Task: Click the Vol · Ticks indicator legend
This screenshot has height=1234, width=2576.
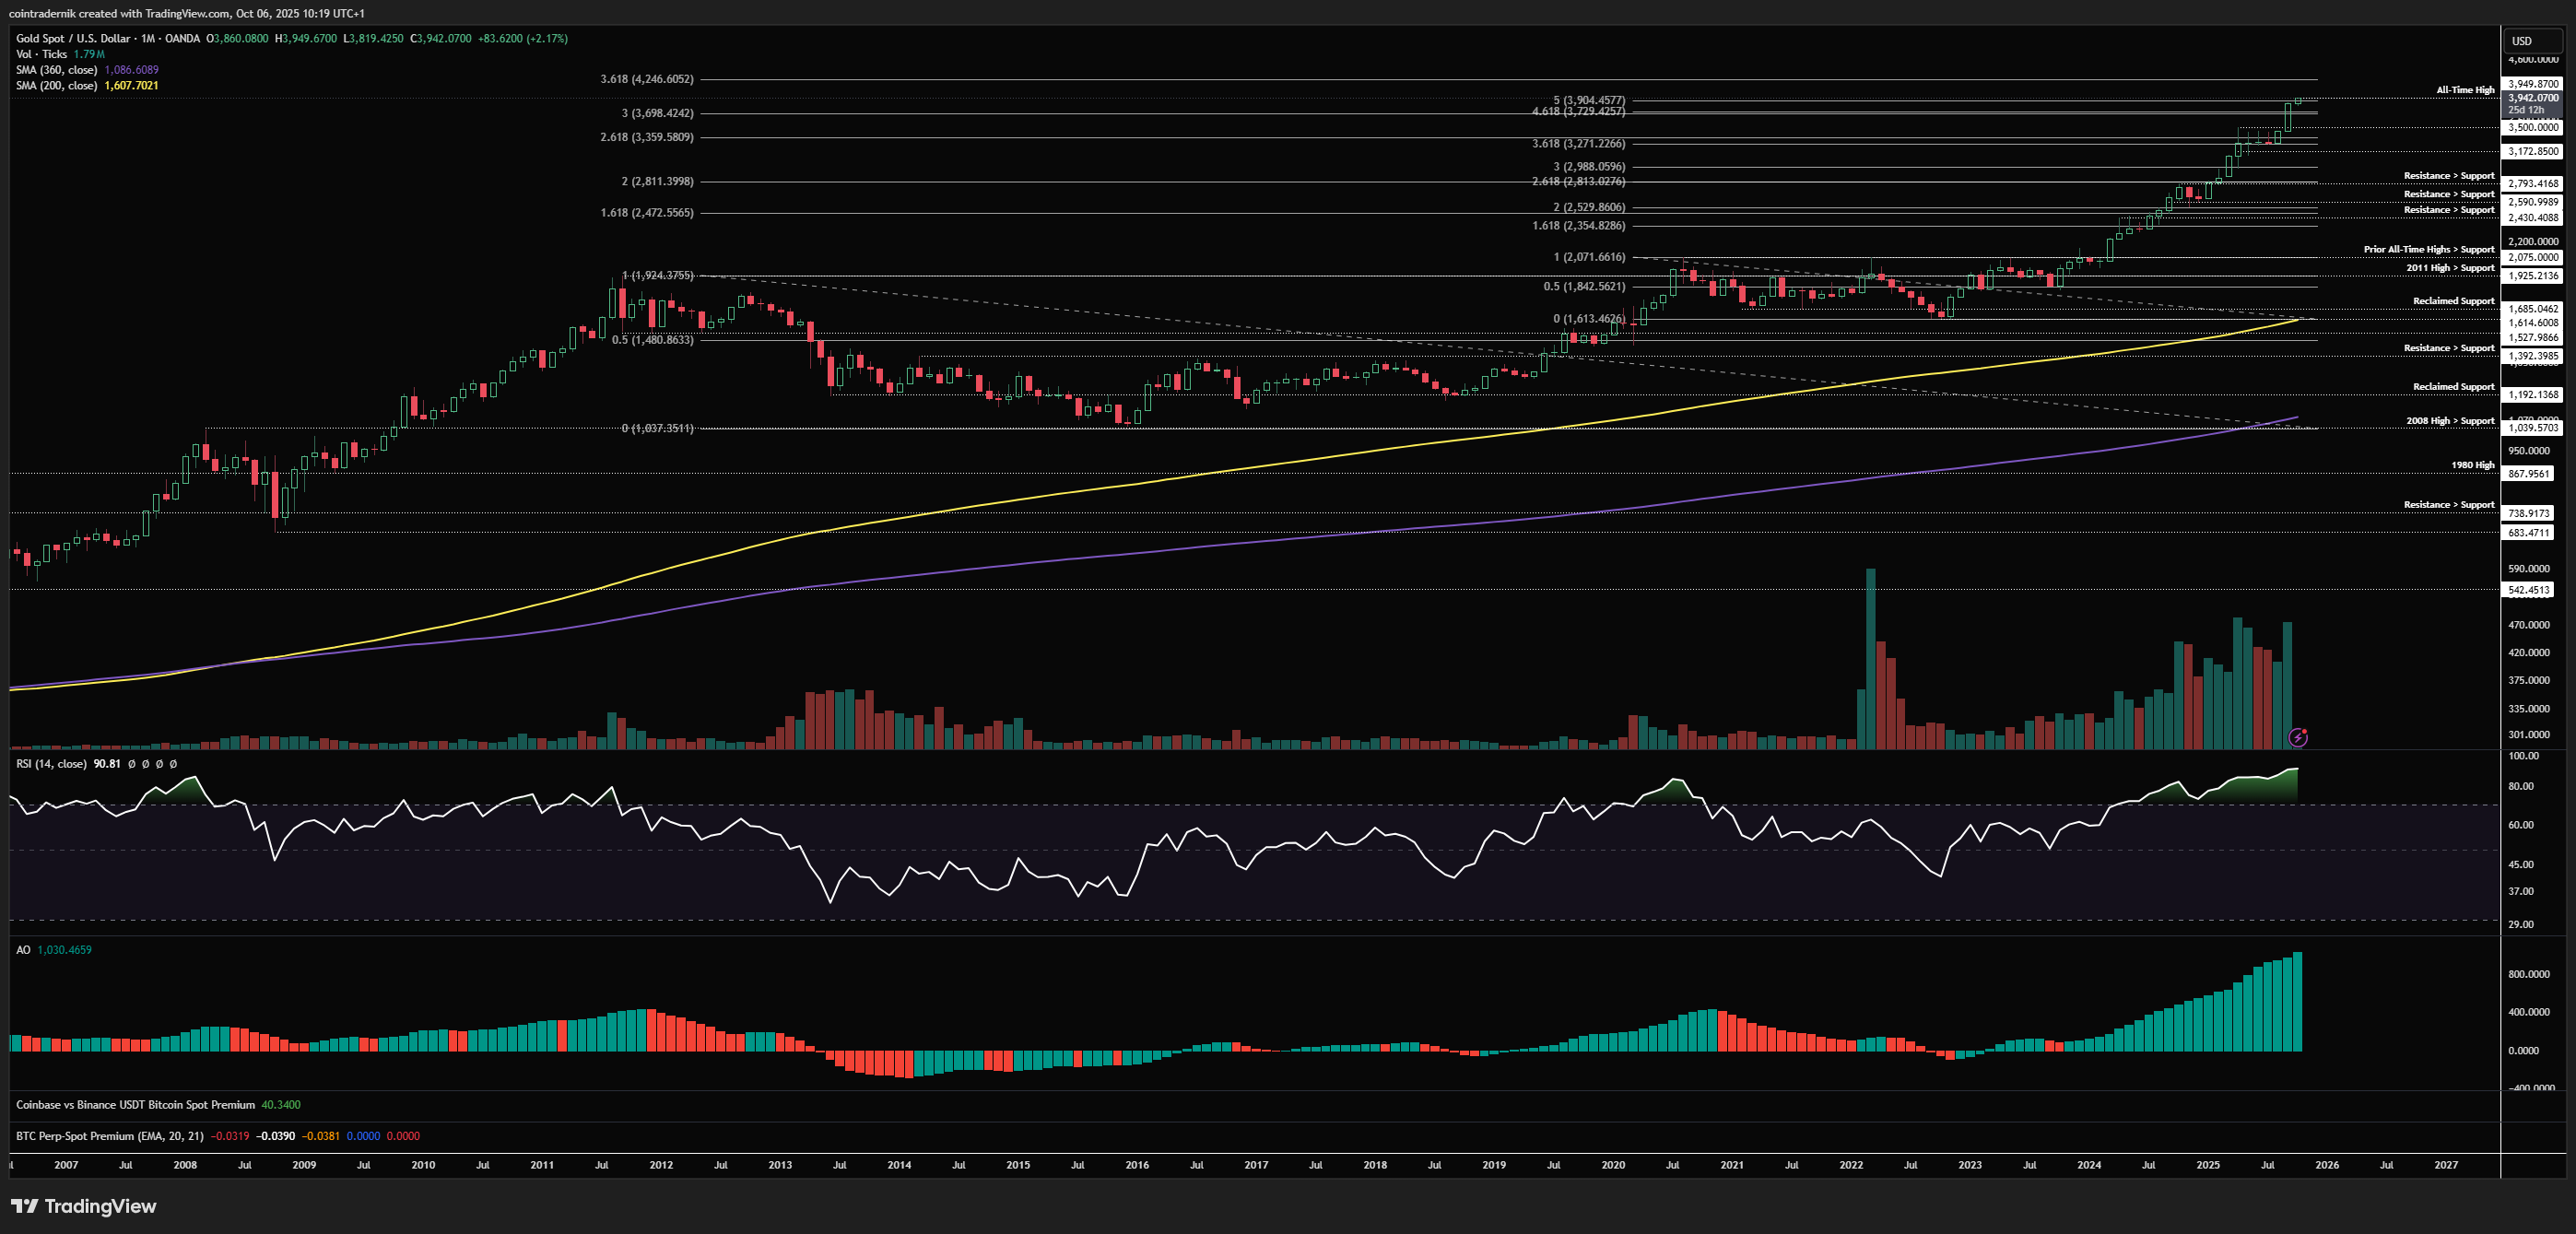Action: pos(42,54)
